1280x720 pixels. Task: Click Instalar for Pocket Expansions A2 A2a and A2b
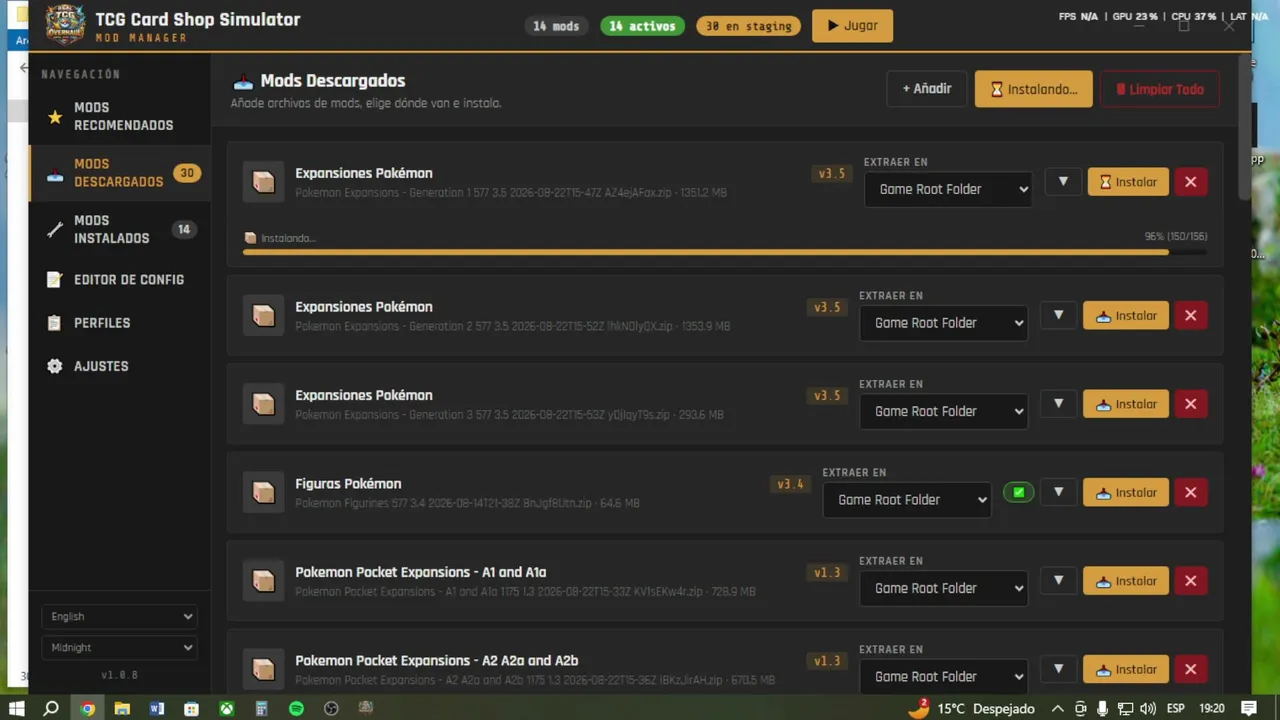pos(1126,670)
